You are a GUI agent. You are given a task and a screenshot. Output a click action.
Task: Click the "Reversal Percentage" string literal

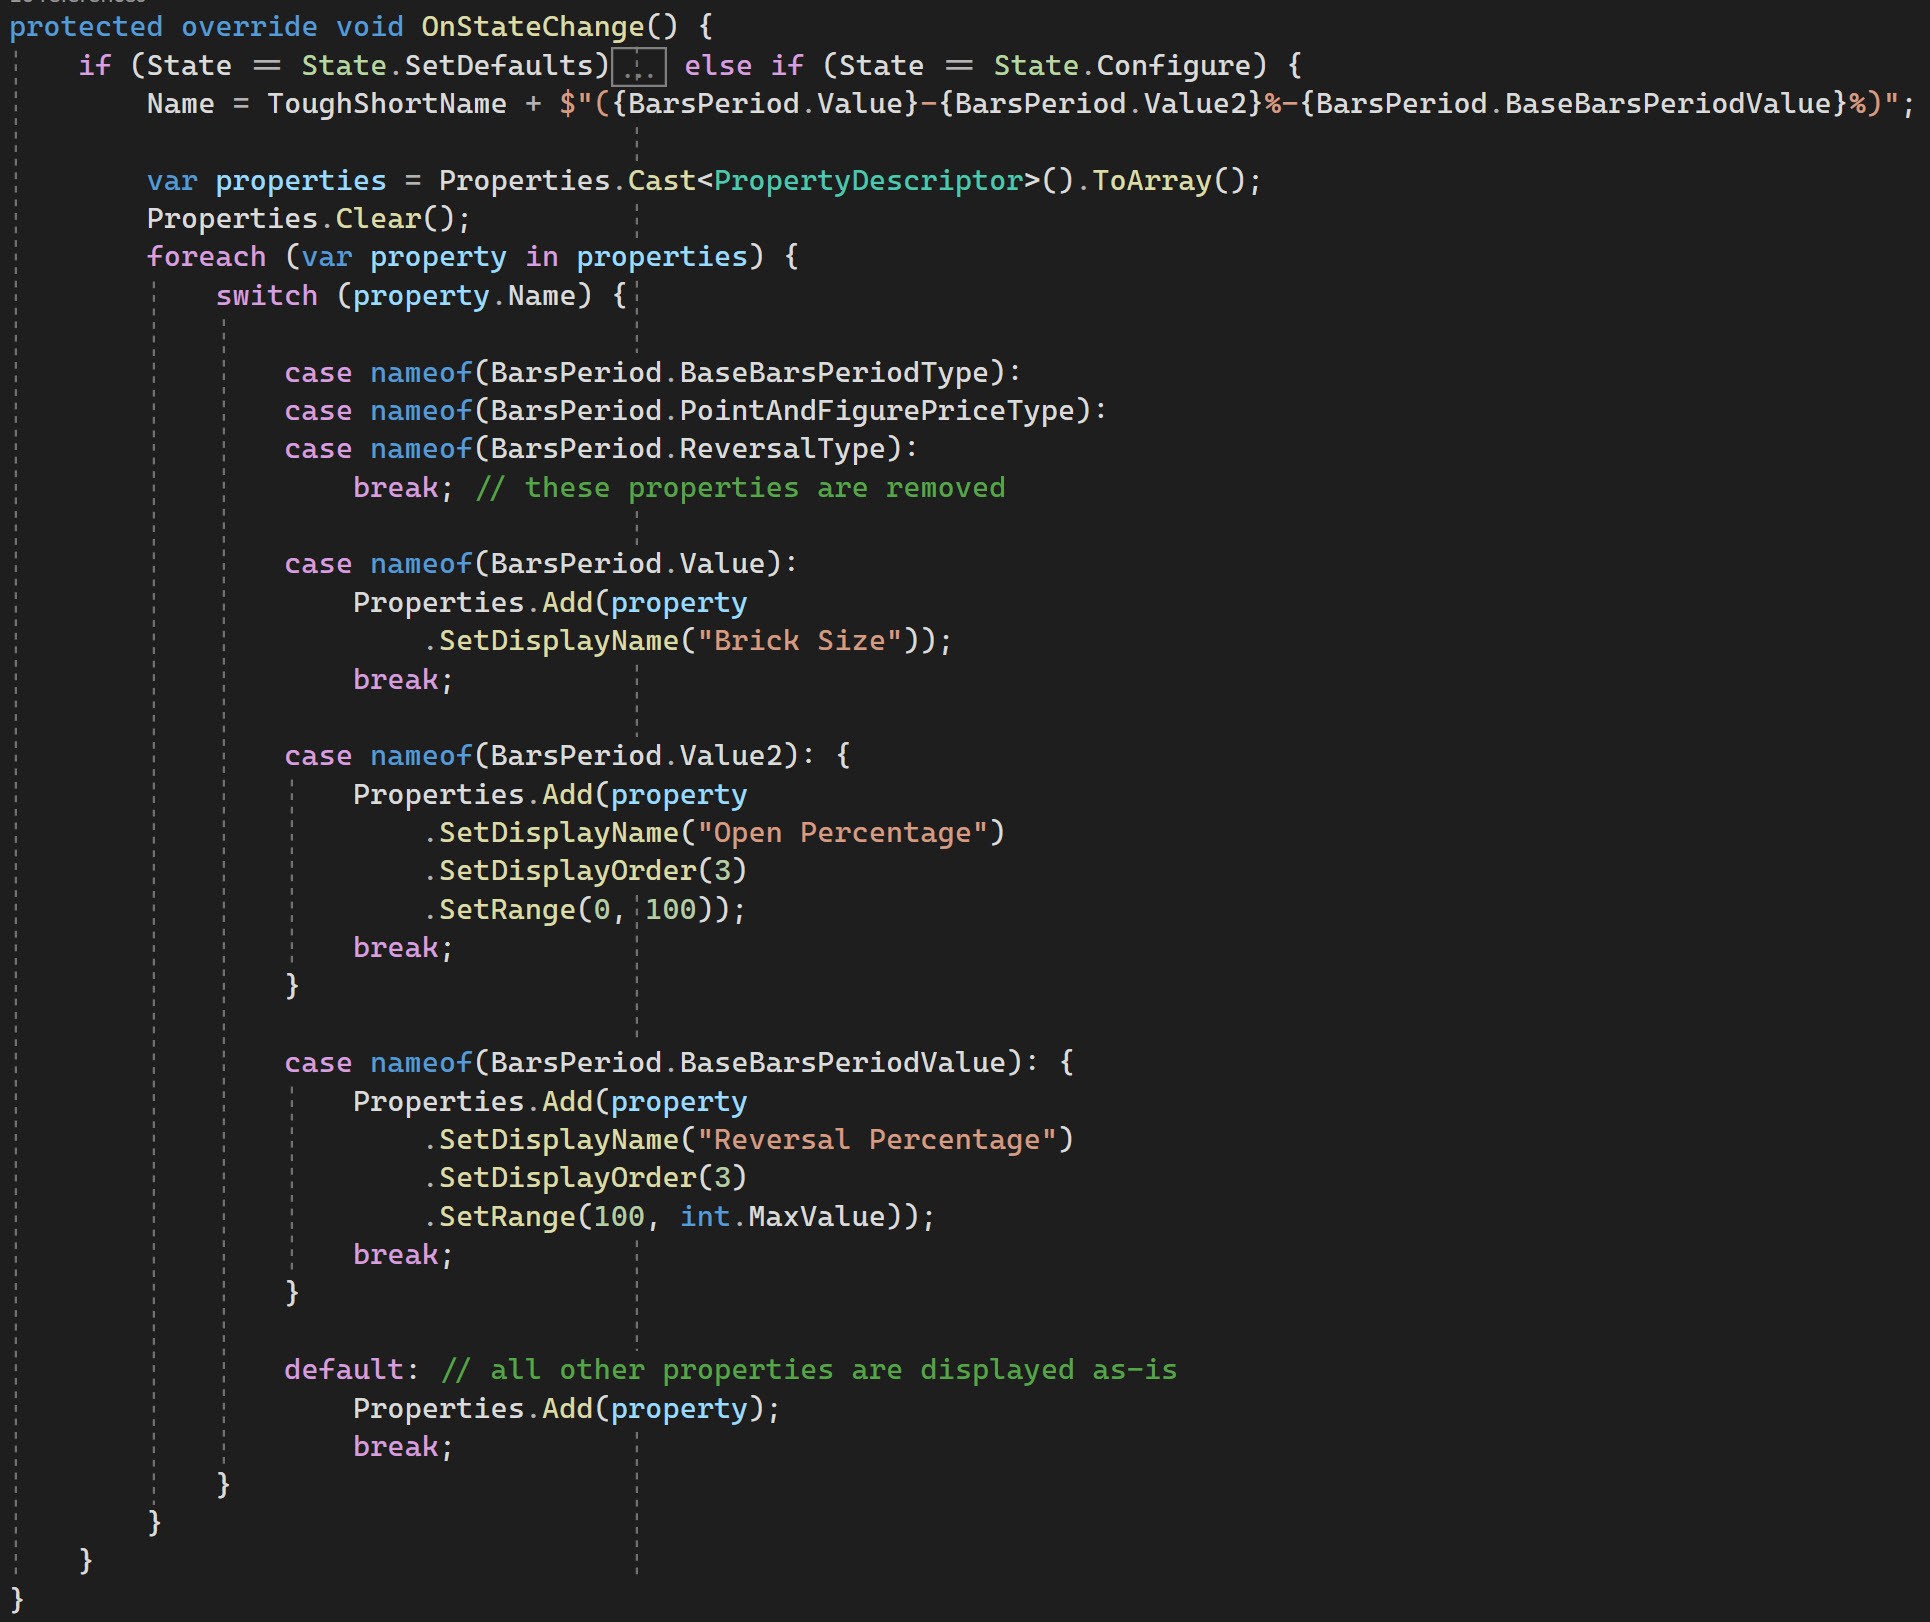[x=876, y=1140]
